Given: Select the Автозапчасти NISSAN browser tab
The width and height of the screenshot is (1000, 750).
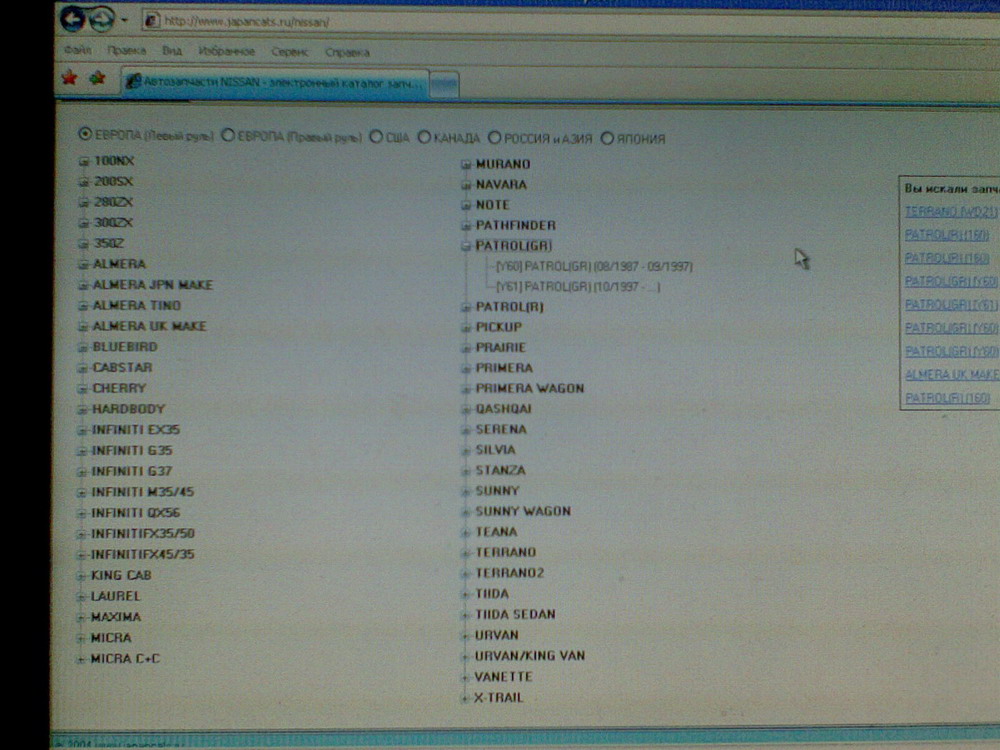Looking at the screenshot, I should click(x=276, y=83).
